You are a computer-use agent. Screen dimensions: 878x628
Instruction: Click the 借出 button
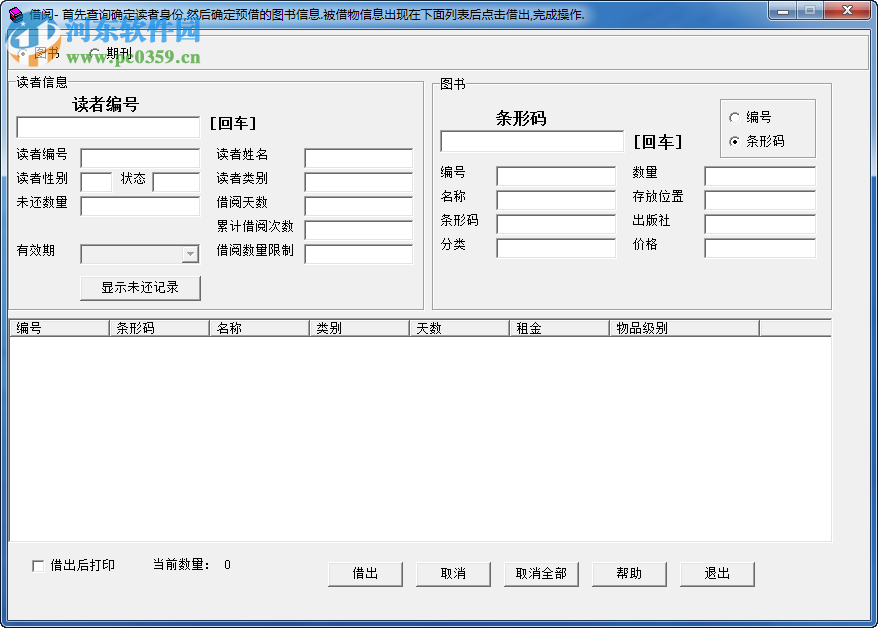[x=365, y=573]
